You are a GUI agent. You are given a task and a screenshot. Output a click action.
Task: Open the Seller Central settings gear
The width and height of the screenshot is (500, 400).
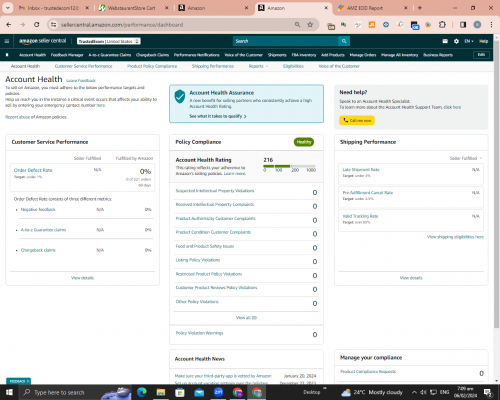point(456,41)
